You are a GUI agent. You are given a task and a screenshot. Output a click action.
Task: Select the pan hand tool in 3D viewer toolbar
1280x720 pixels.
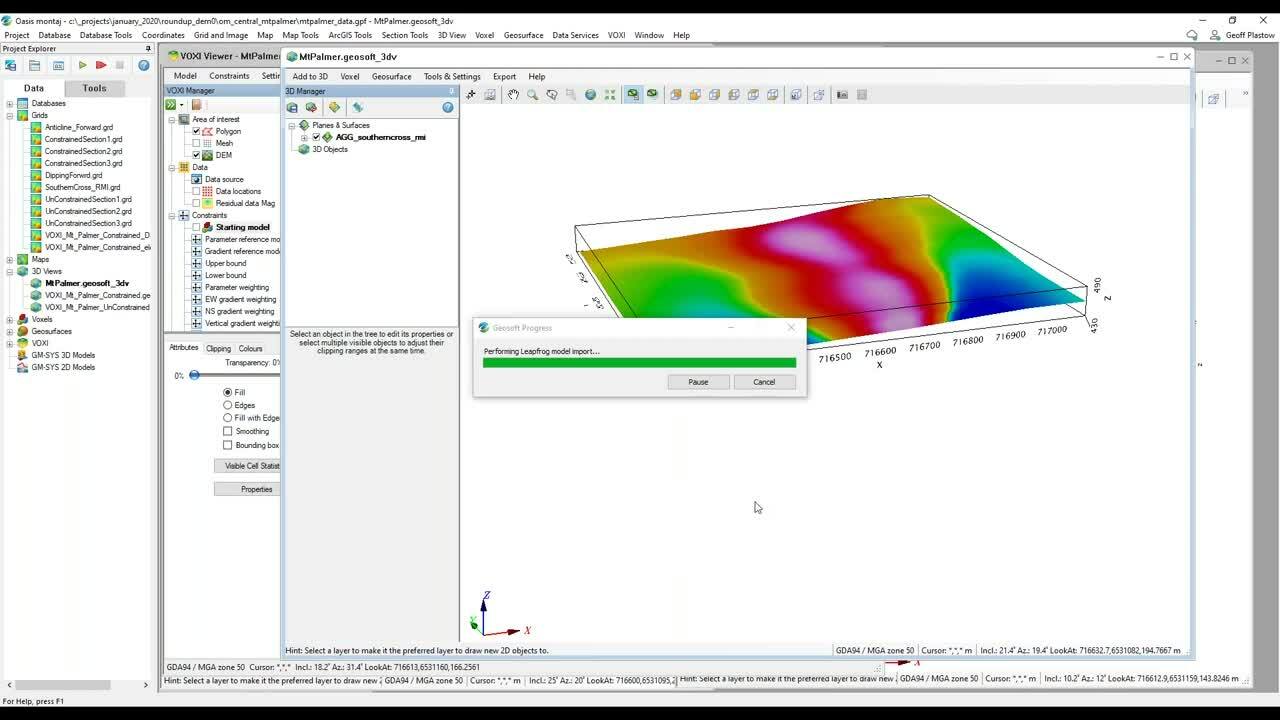513,94
